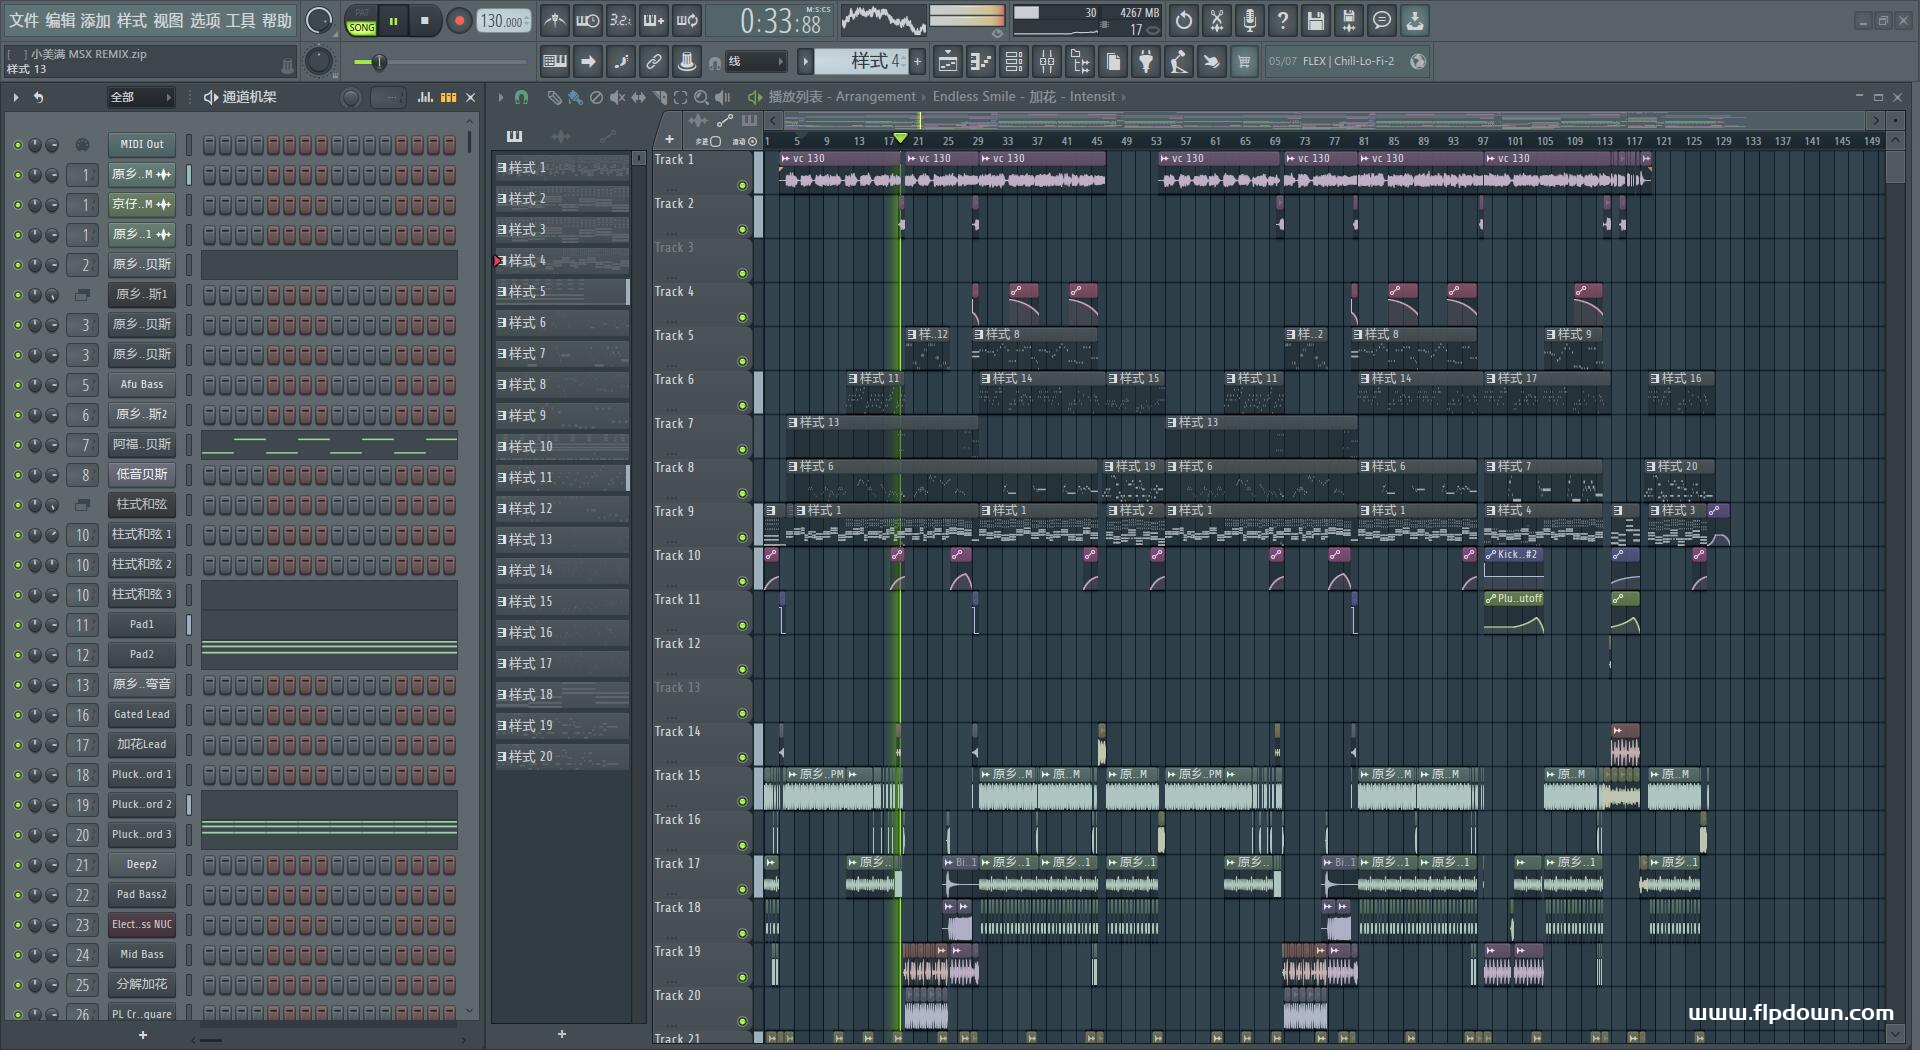Image resolution: width=1920 pixels, height=1050 pixels.
Task: Toggle PAT/SONG playback mode button
Action: pyautogui.click(x=361, y=21)
